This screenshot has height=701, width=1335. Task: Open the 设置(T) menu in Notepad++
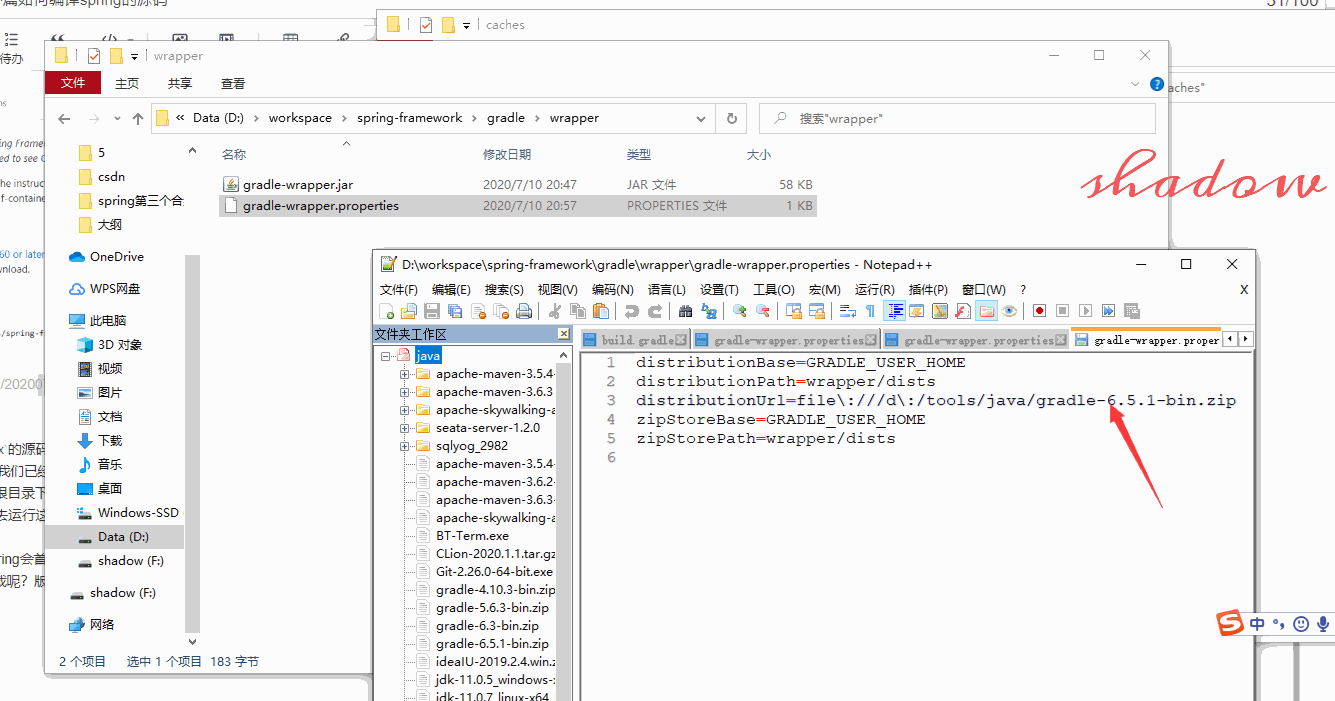(720, 289)
